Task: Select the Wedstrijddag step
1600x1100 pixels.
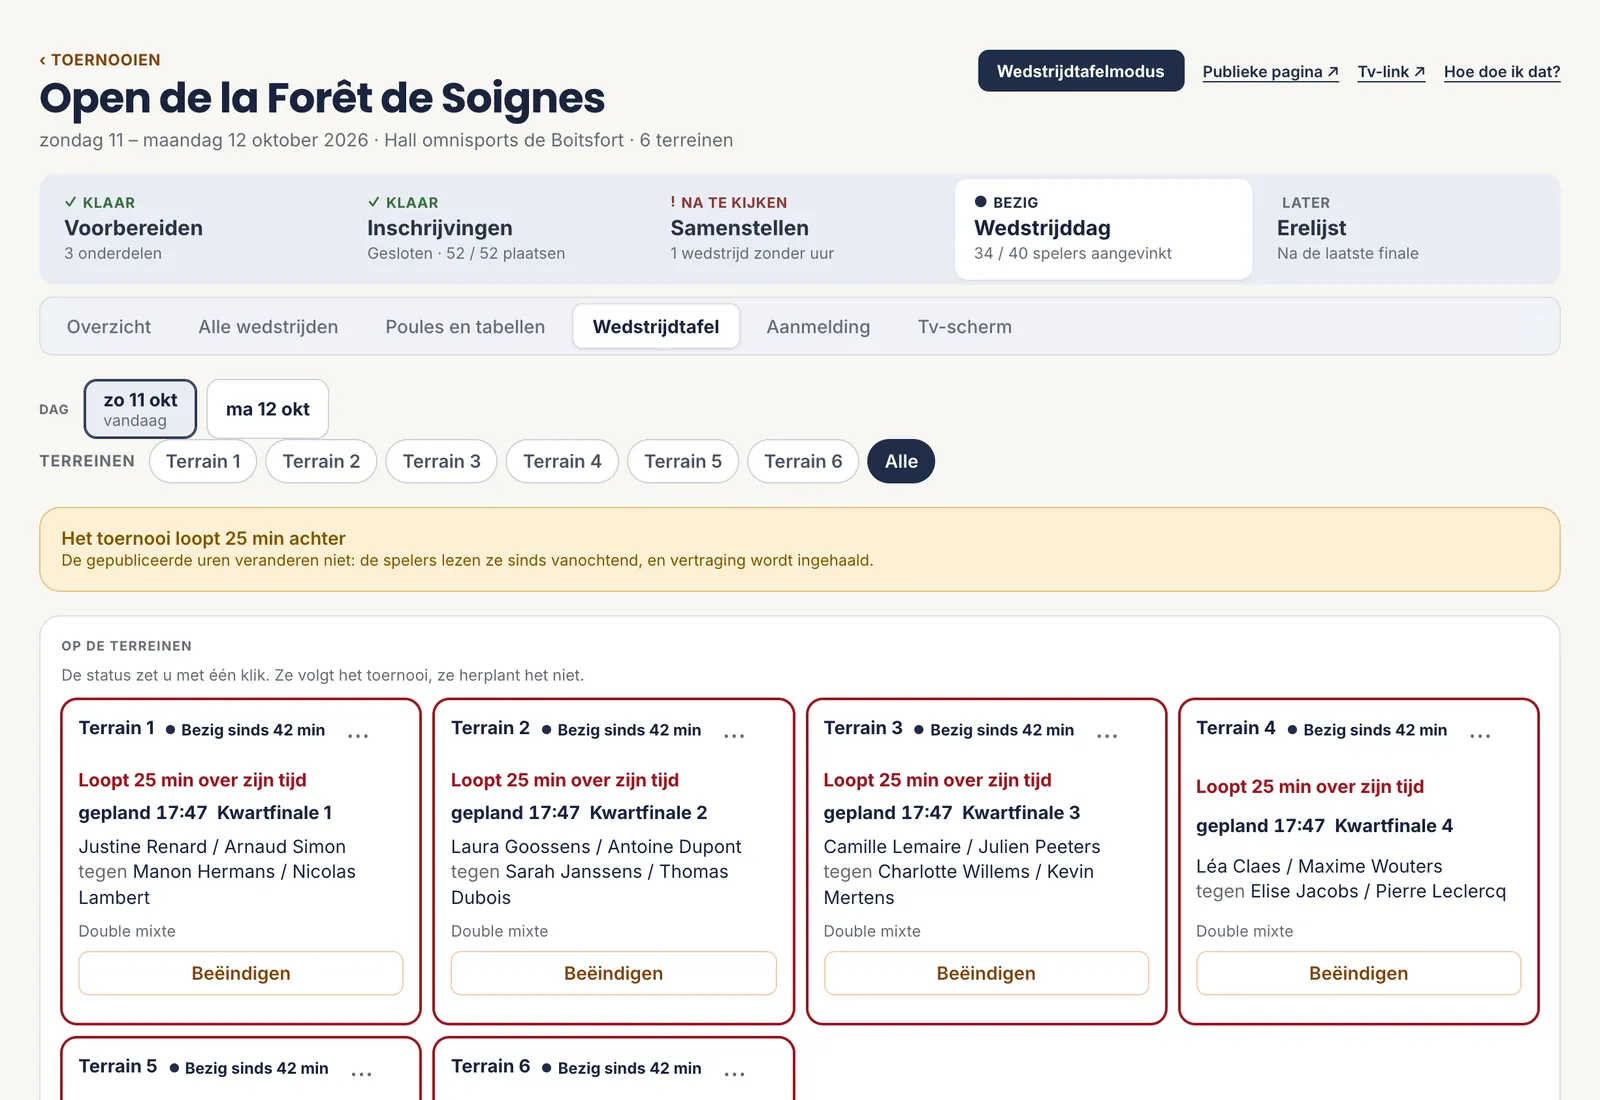Action: [1103, 229]
